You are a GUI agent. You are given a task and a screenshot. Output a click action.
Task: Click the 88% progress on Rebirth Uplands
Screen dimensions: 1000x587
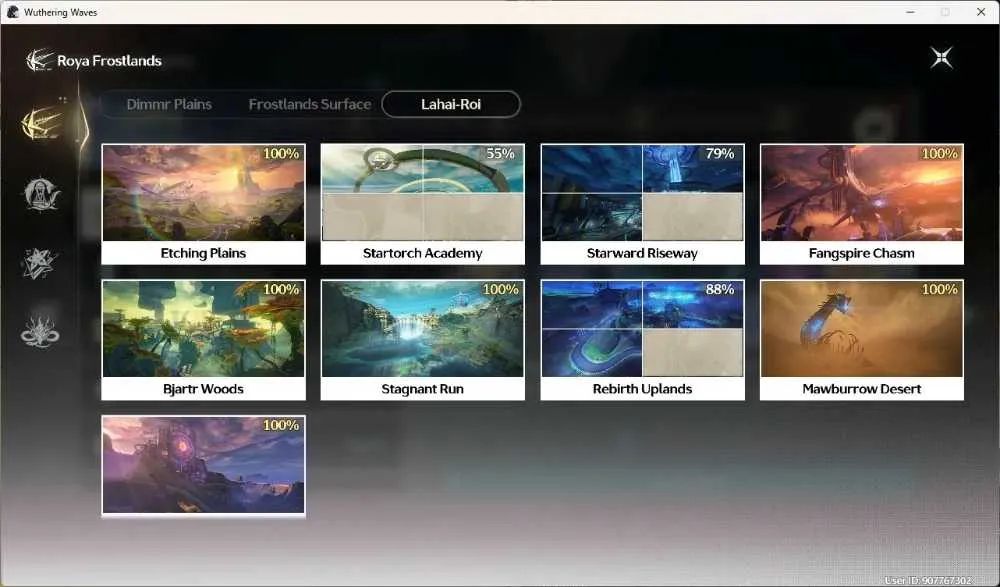click(719, 290)
